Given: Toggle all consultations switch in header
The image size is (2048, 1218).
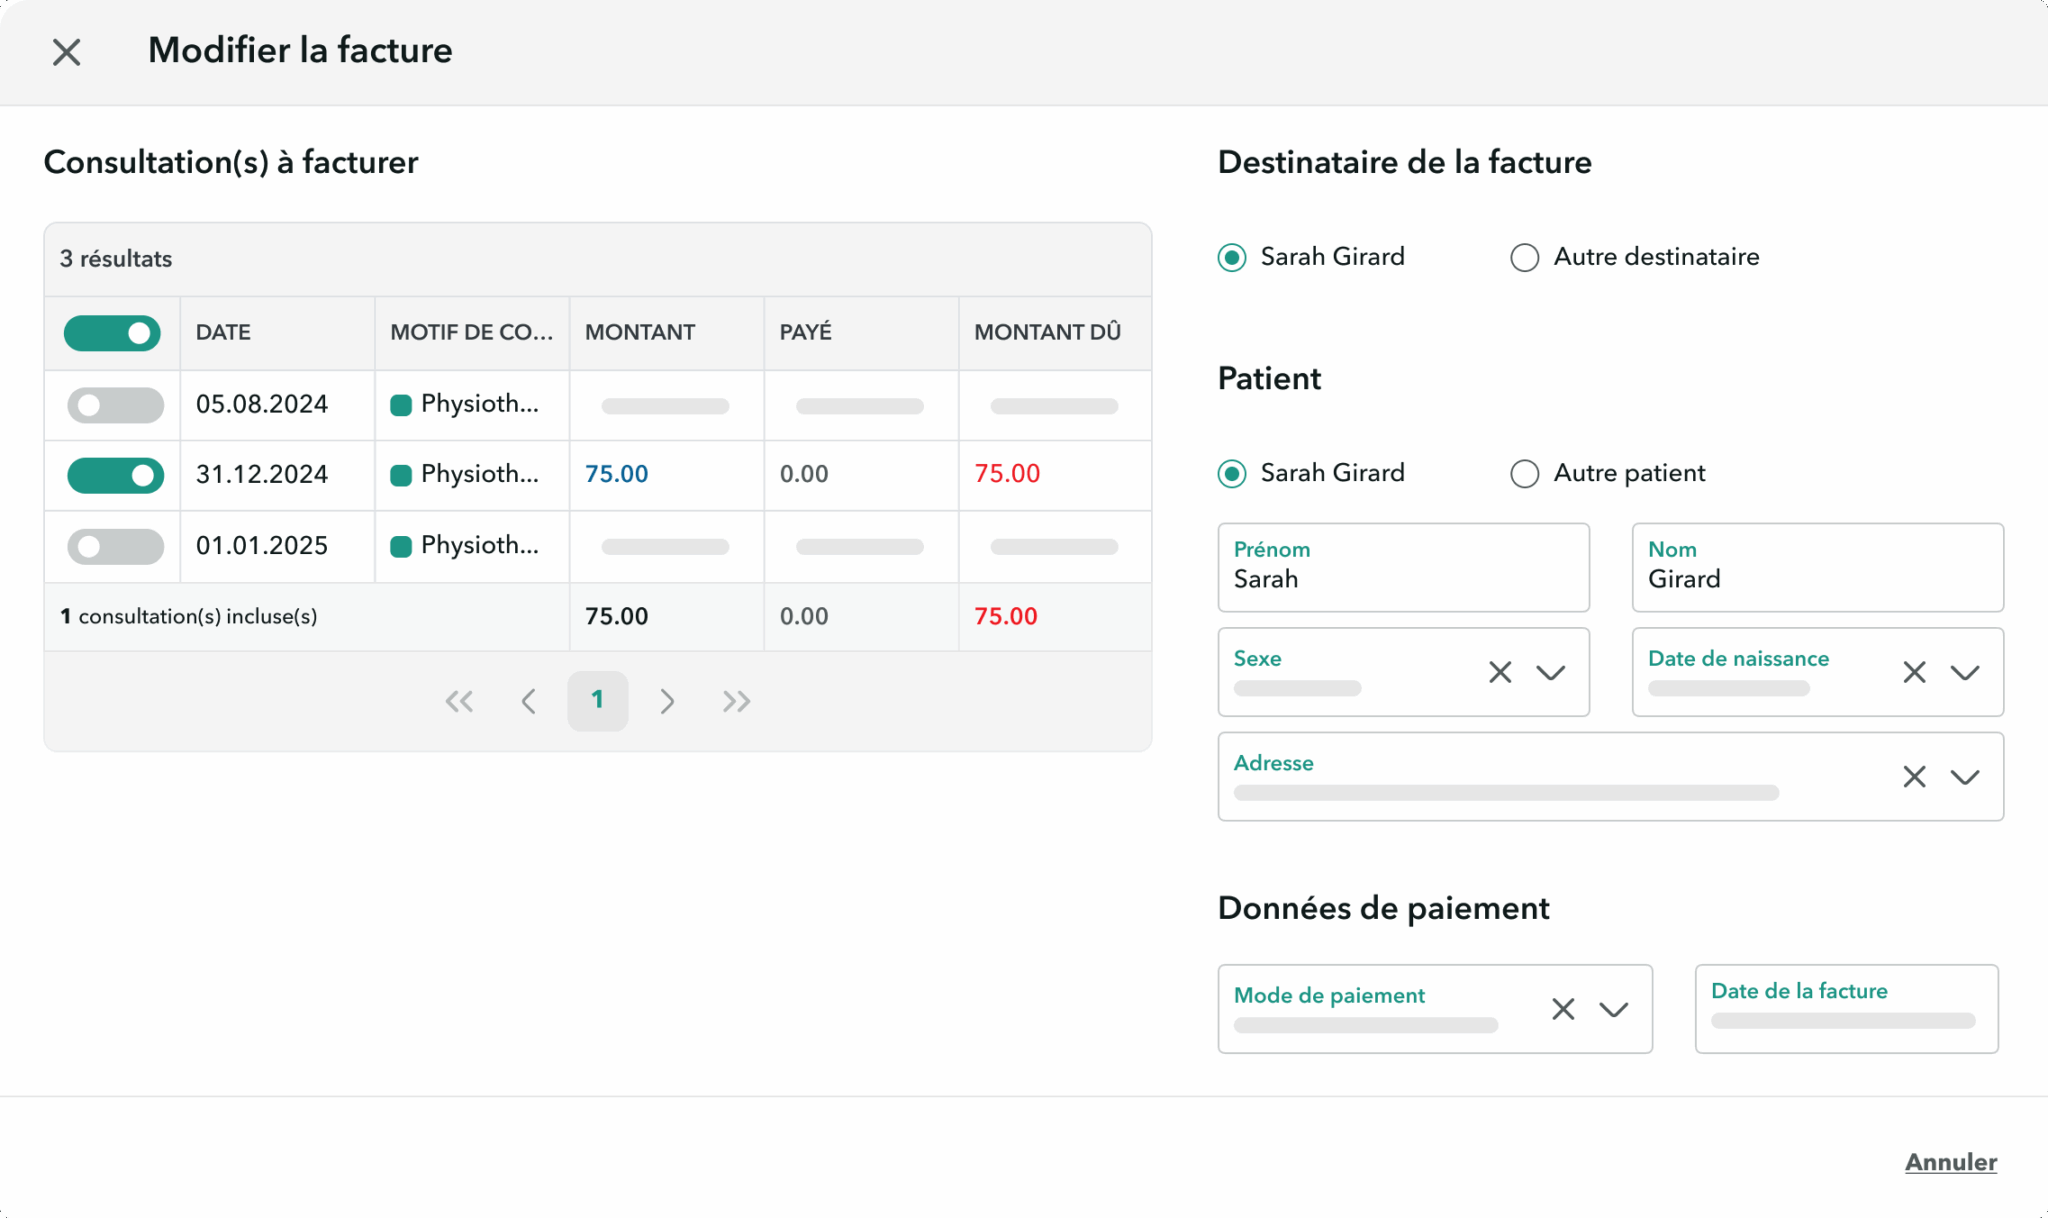Looking at the screenshot, I should [113, 333].
